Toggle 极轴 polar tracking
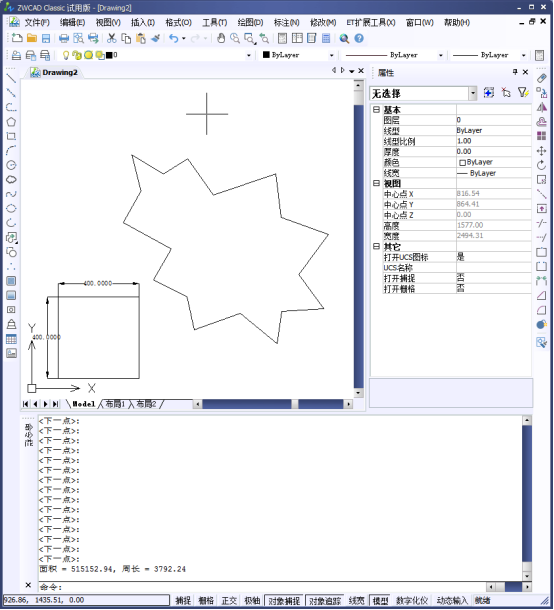 point(252,600)
